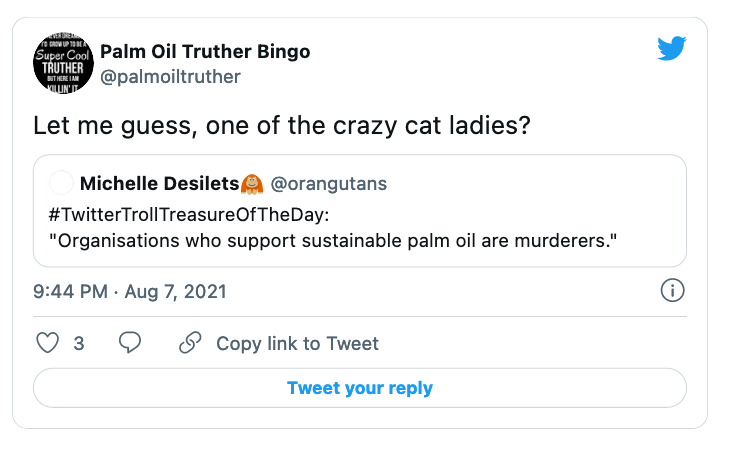Image resolution: width=732 pixels, height=453 pixels.
Task: Click the 9:44 PM Aug 7, 2021 timestamp
Action: 130,292
